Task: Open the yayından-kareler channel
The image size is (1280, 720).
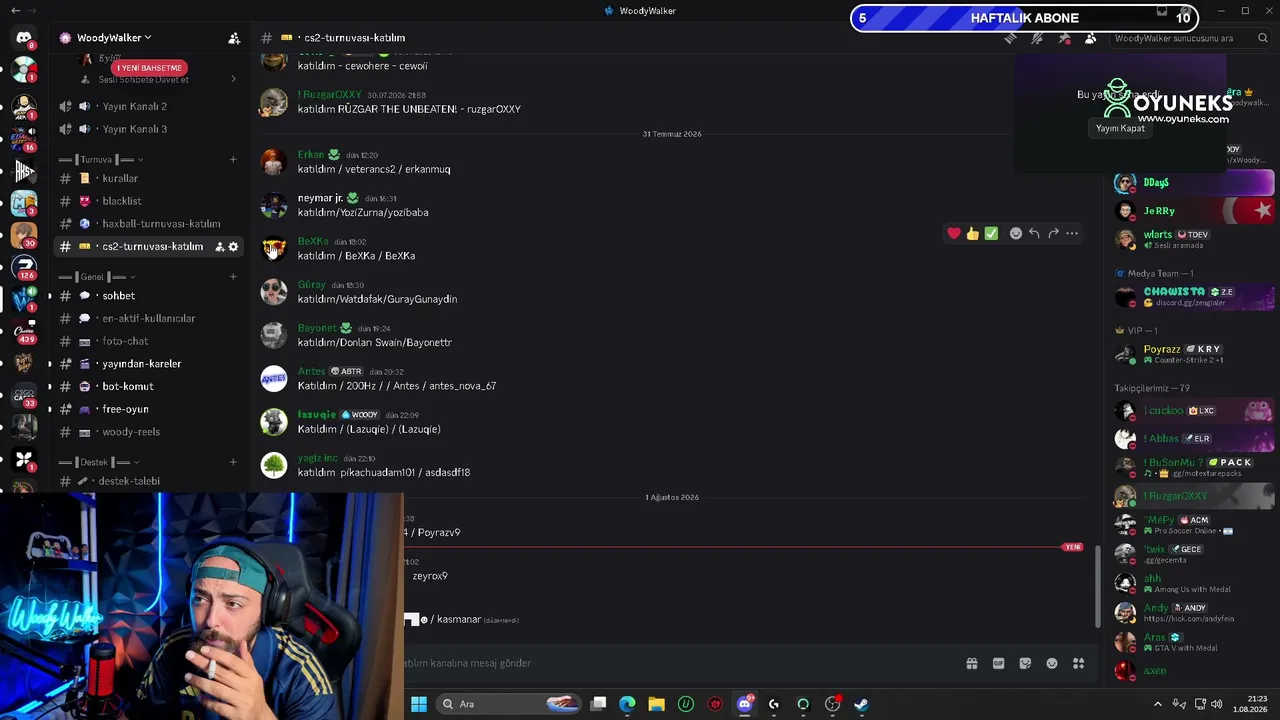Action: tap(150, 364)
